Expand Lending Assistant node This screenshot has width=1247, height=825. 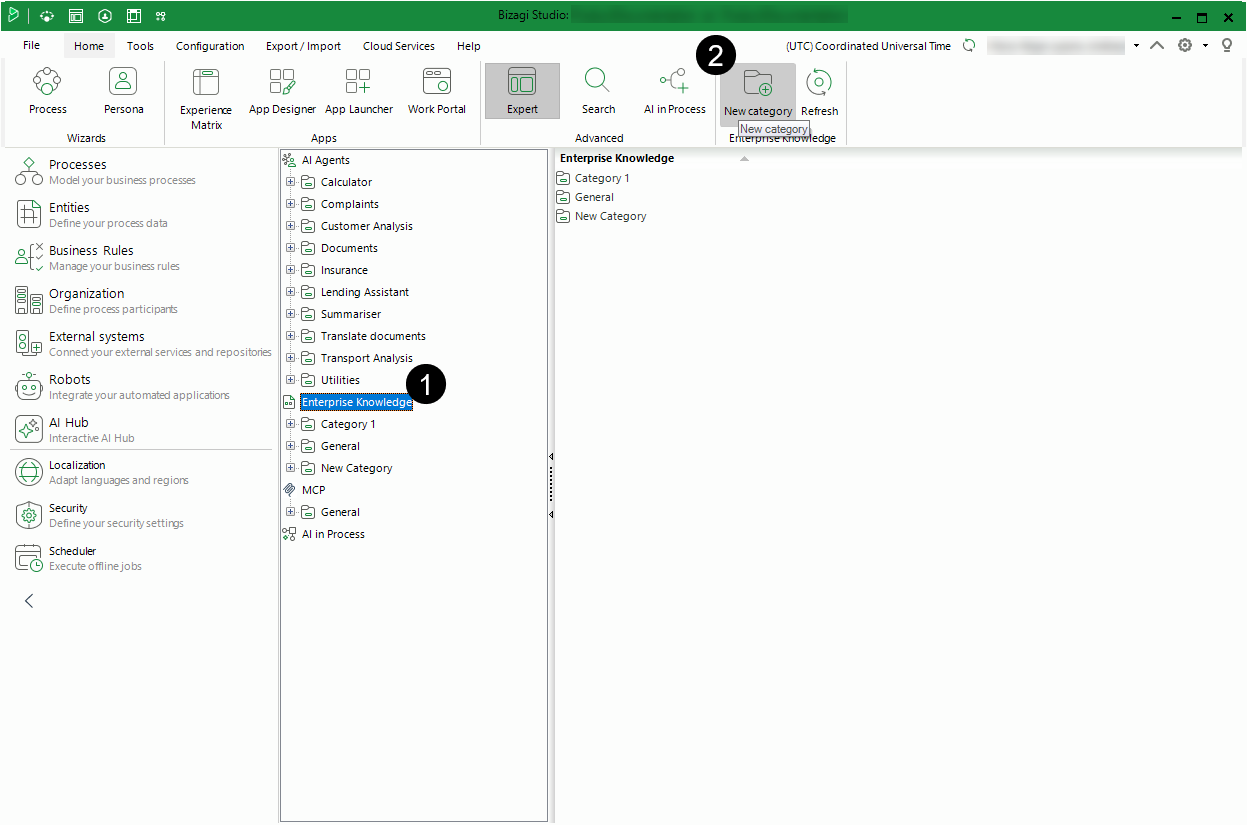point(291,292)
